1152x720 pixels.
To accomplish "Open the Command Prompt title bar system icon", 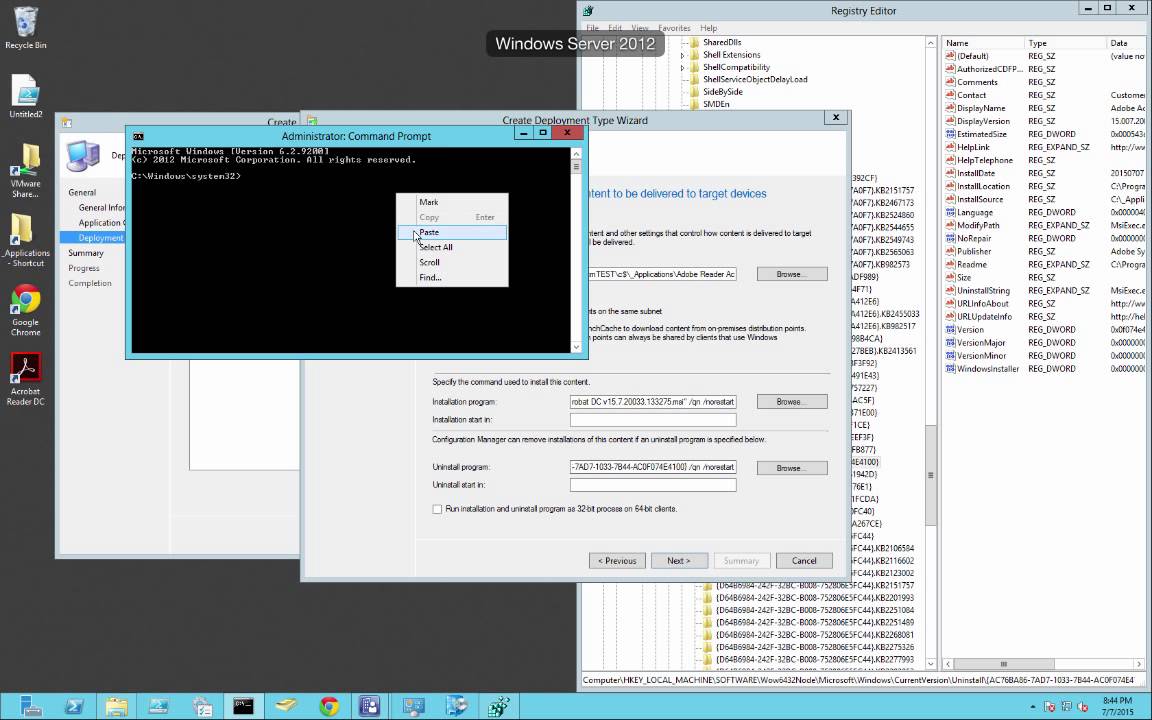I will (138, 136).
